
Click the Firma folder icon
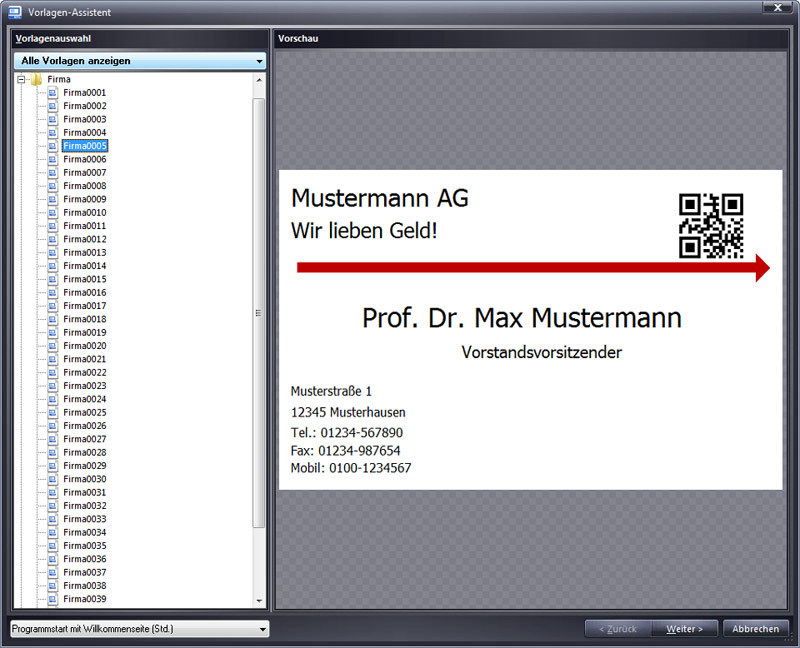tap(36, 80)
